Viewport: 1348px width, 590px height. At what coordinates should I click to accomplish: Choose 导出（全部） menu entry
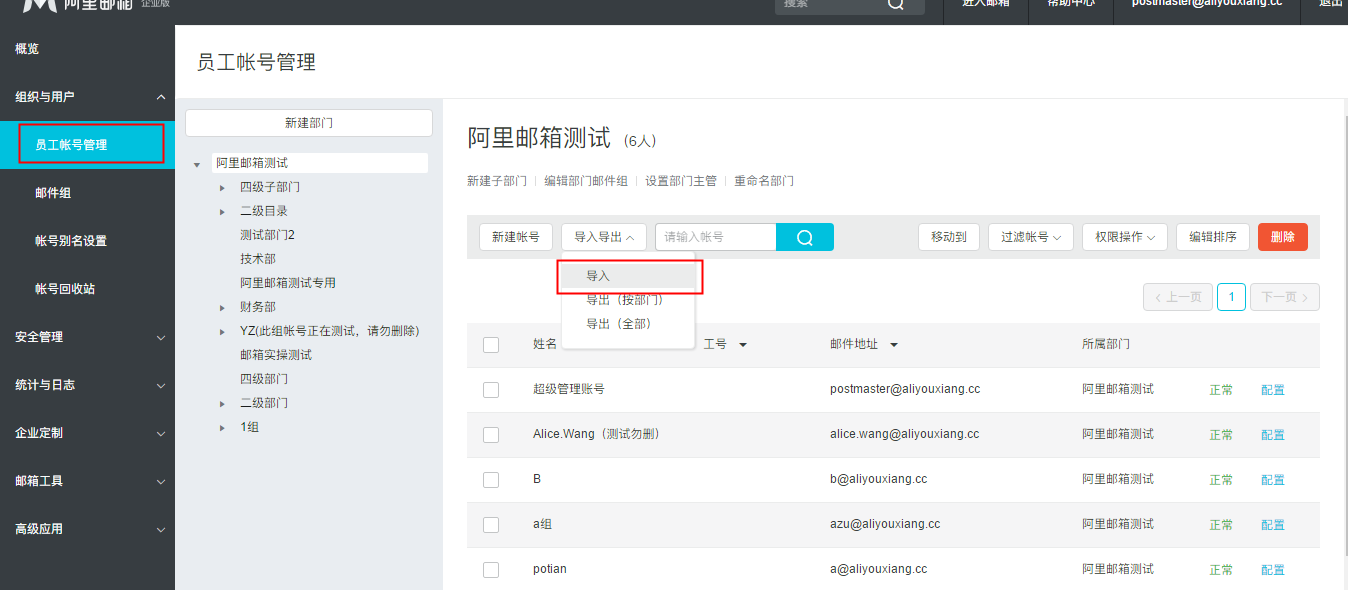(628, 324)
